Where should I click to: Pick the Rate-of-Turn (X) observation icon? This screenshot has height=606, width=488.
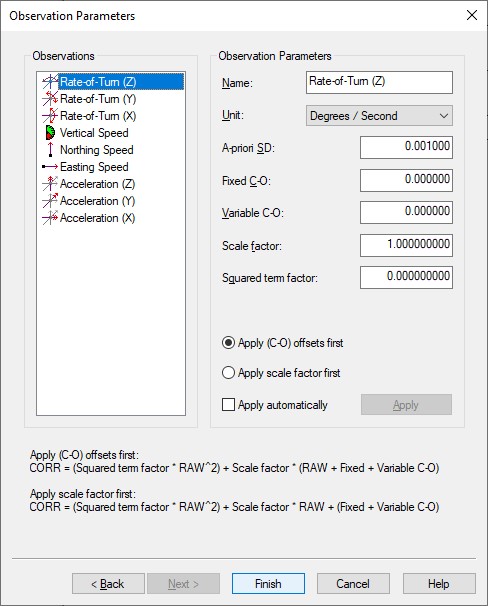[x=50, y=116]
